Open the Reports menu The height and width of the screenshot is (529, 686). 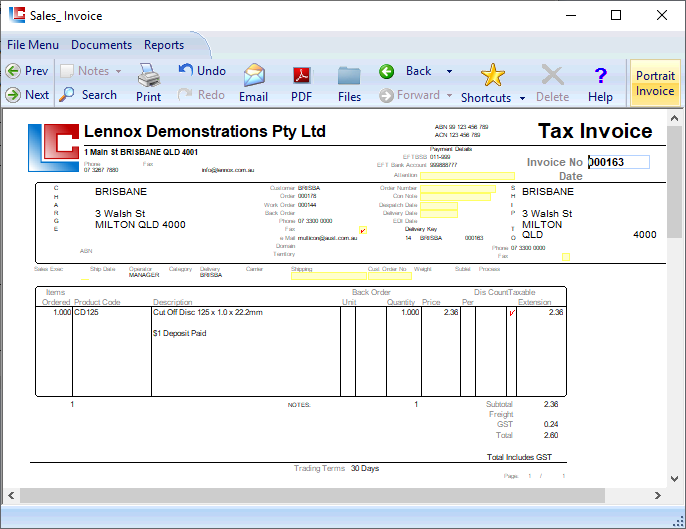click(164, 45)
